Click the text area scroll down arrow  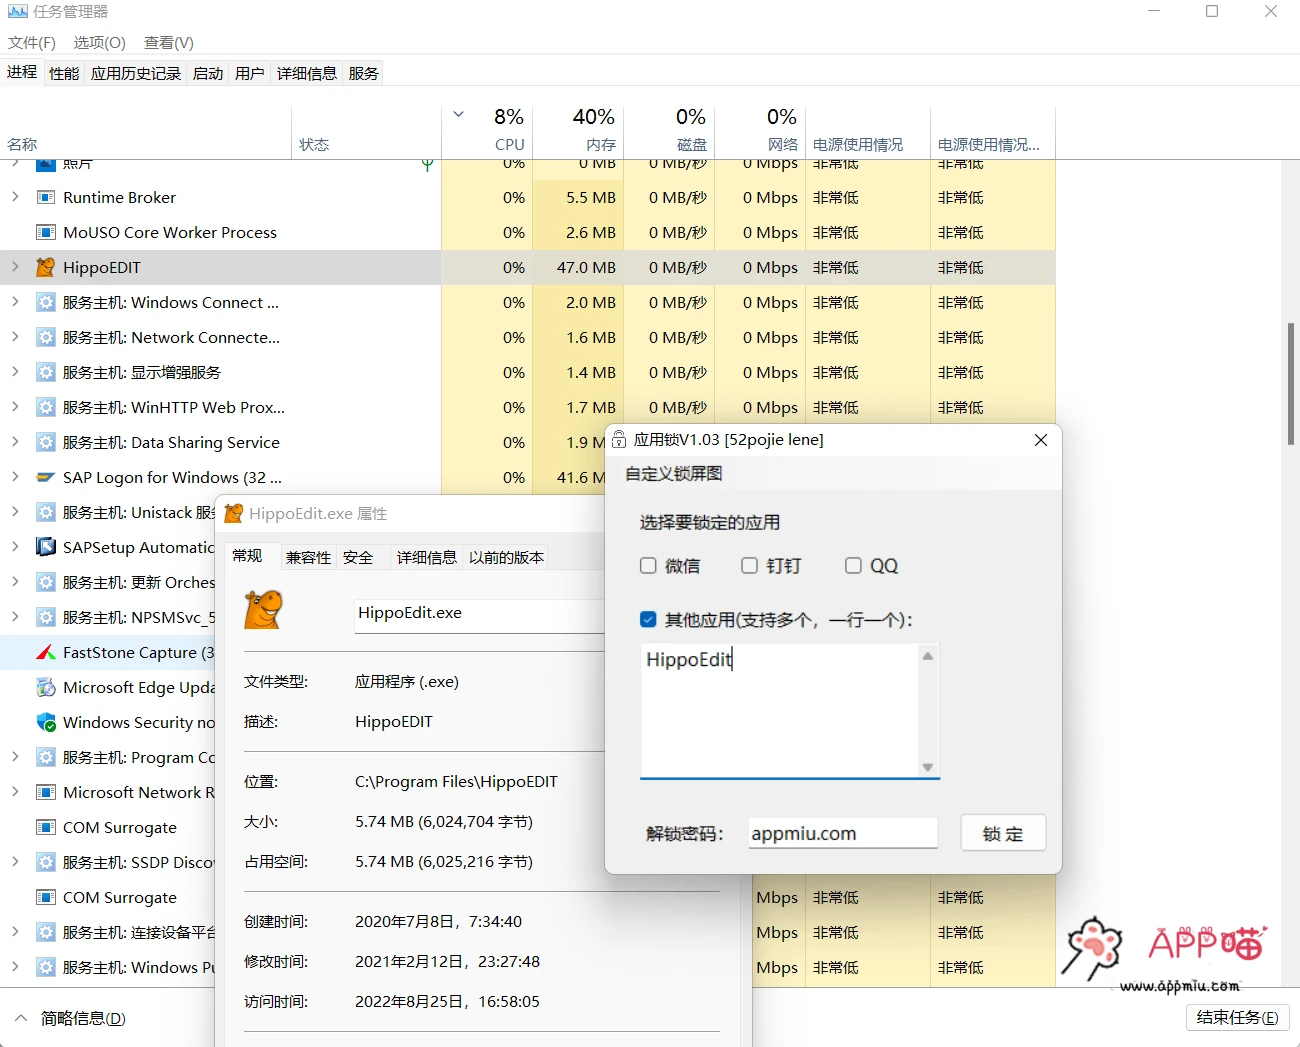coord(928,767)
